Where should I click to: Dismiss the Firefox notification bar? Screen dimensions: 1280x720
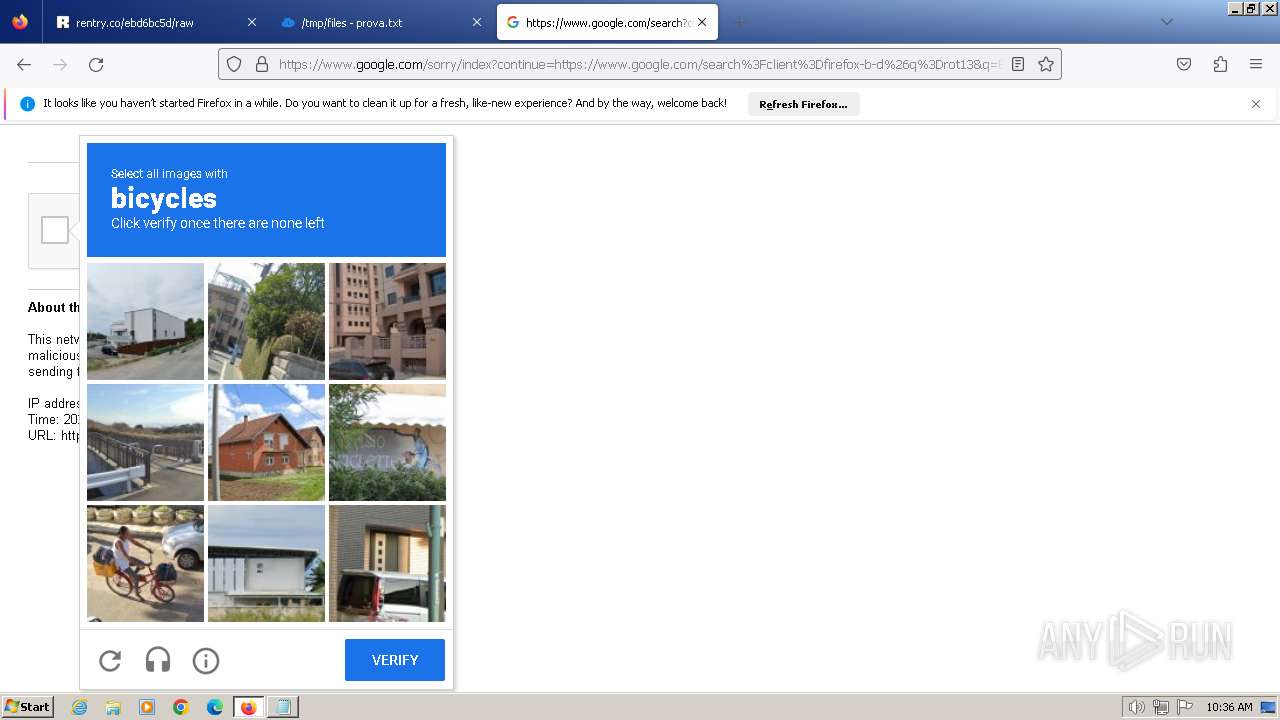coord(1256,104)
